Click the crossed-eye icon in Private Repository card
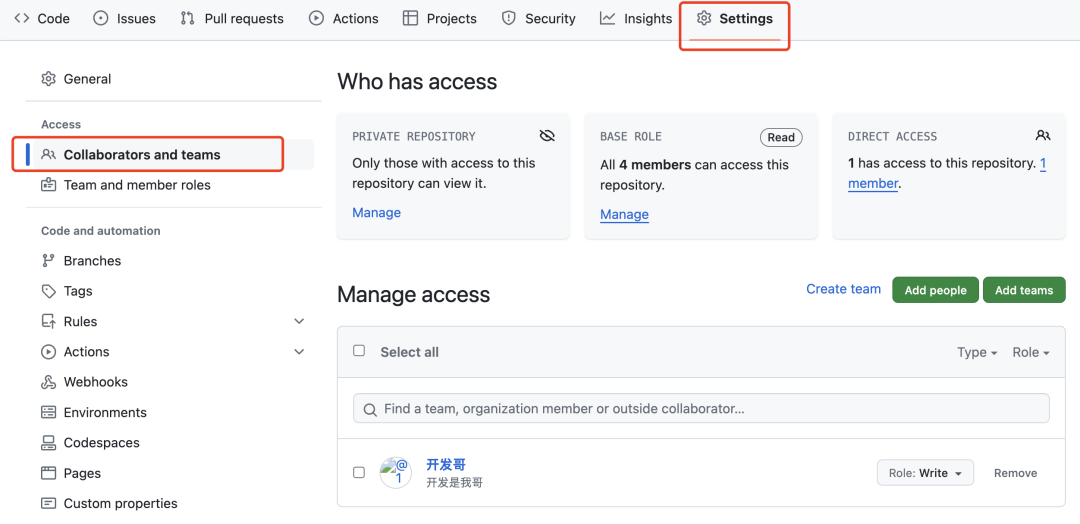This screenshot has height=524, width=1080. click(x=548, y=136)
